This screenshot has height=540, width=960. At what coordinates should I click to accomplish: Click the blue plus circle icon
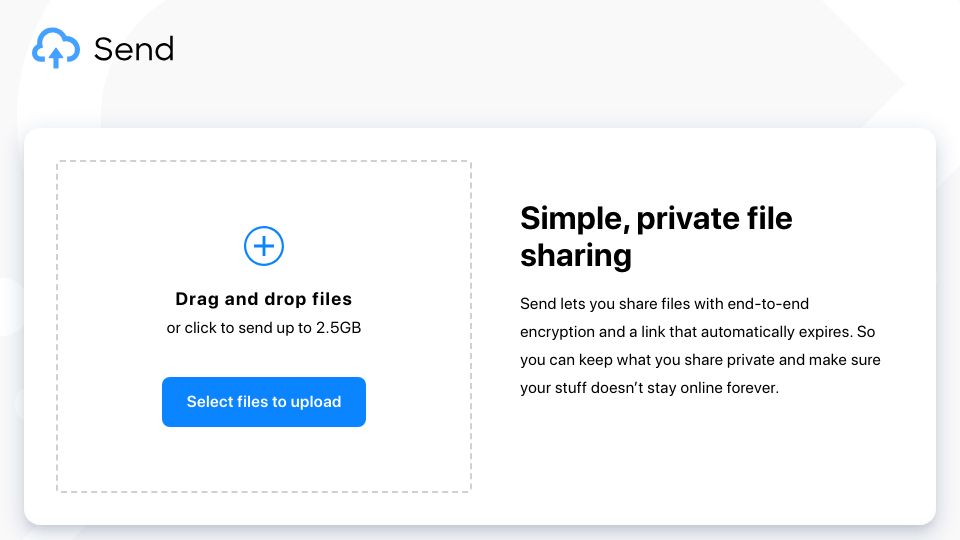click(x=264, y=246)
